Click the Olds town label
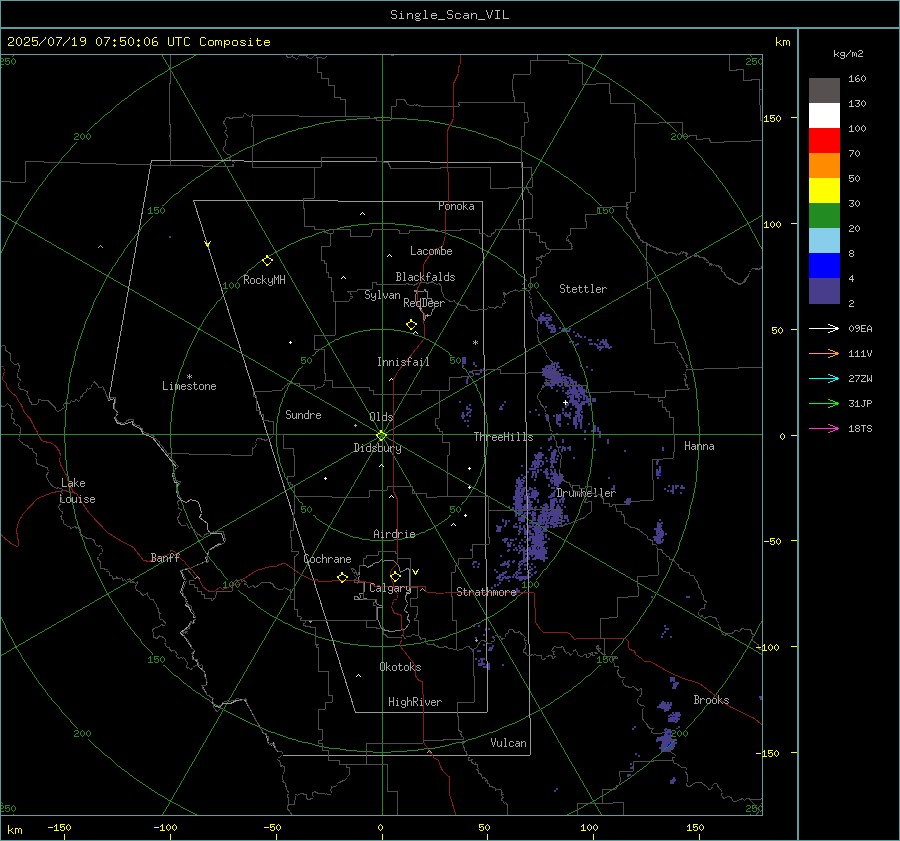This screenshot has height=841, width=900. pos(381,417)
